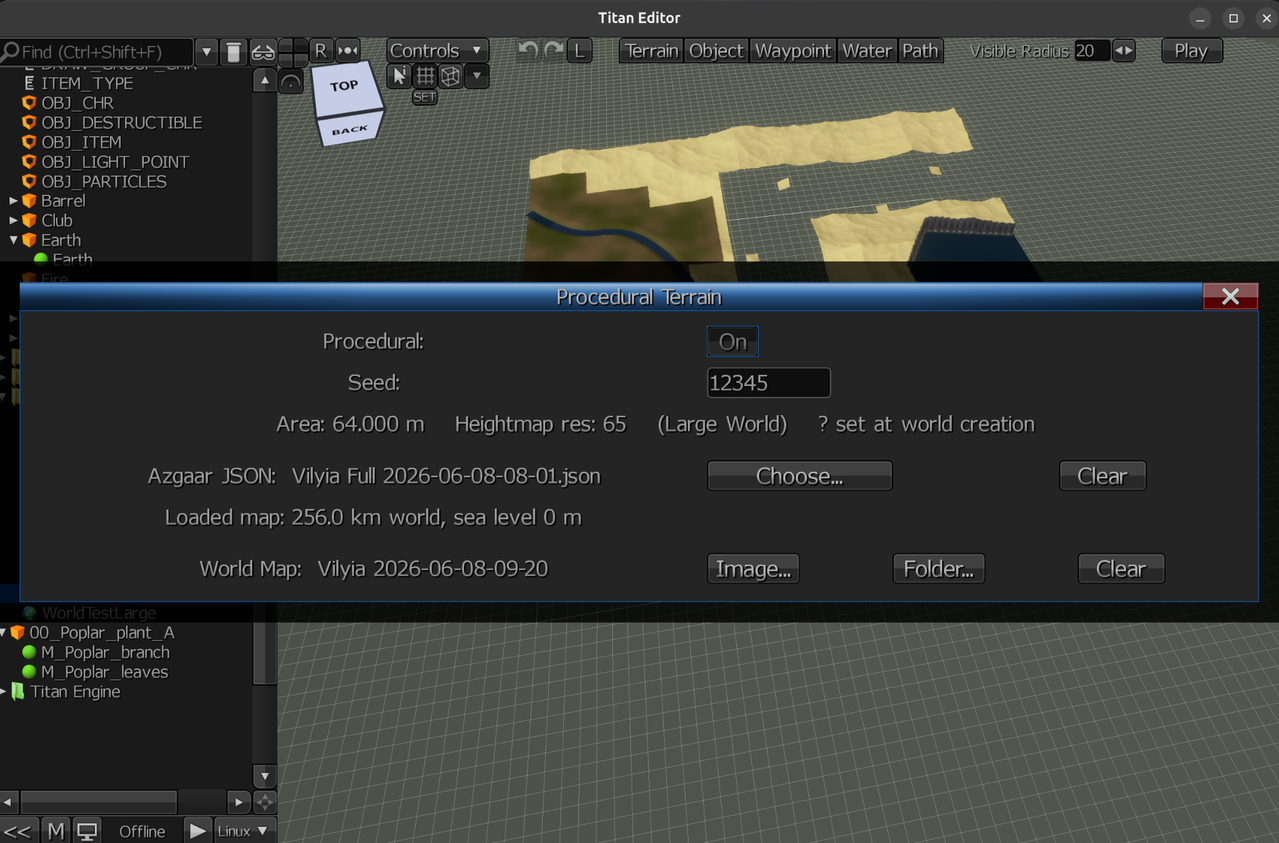Click the Seed input field
This screenshot has height=843, width=1279.
768,383
